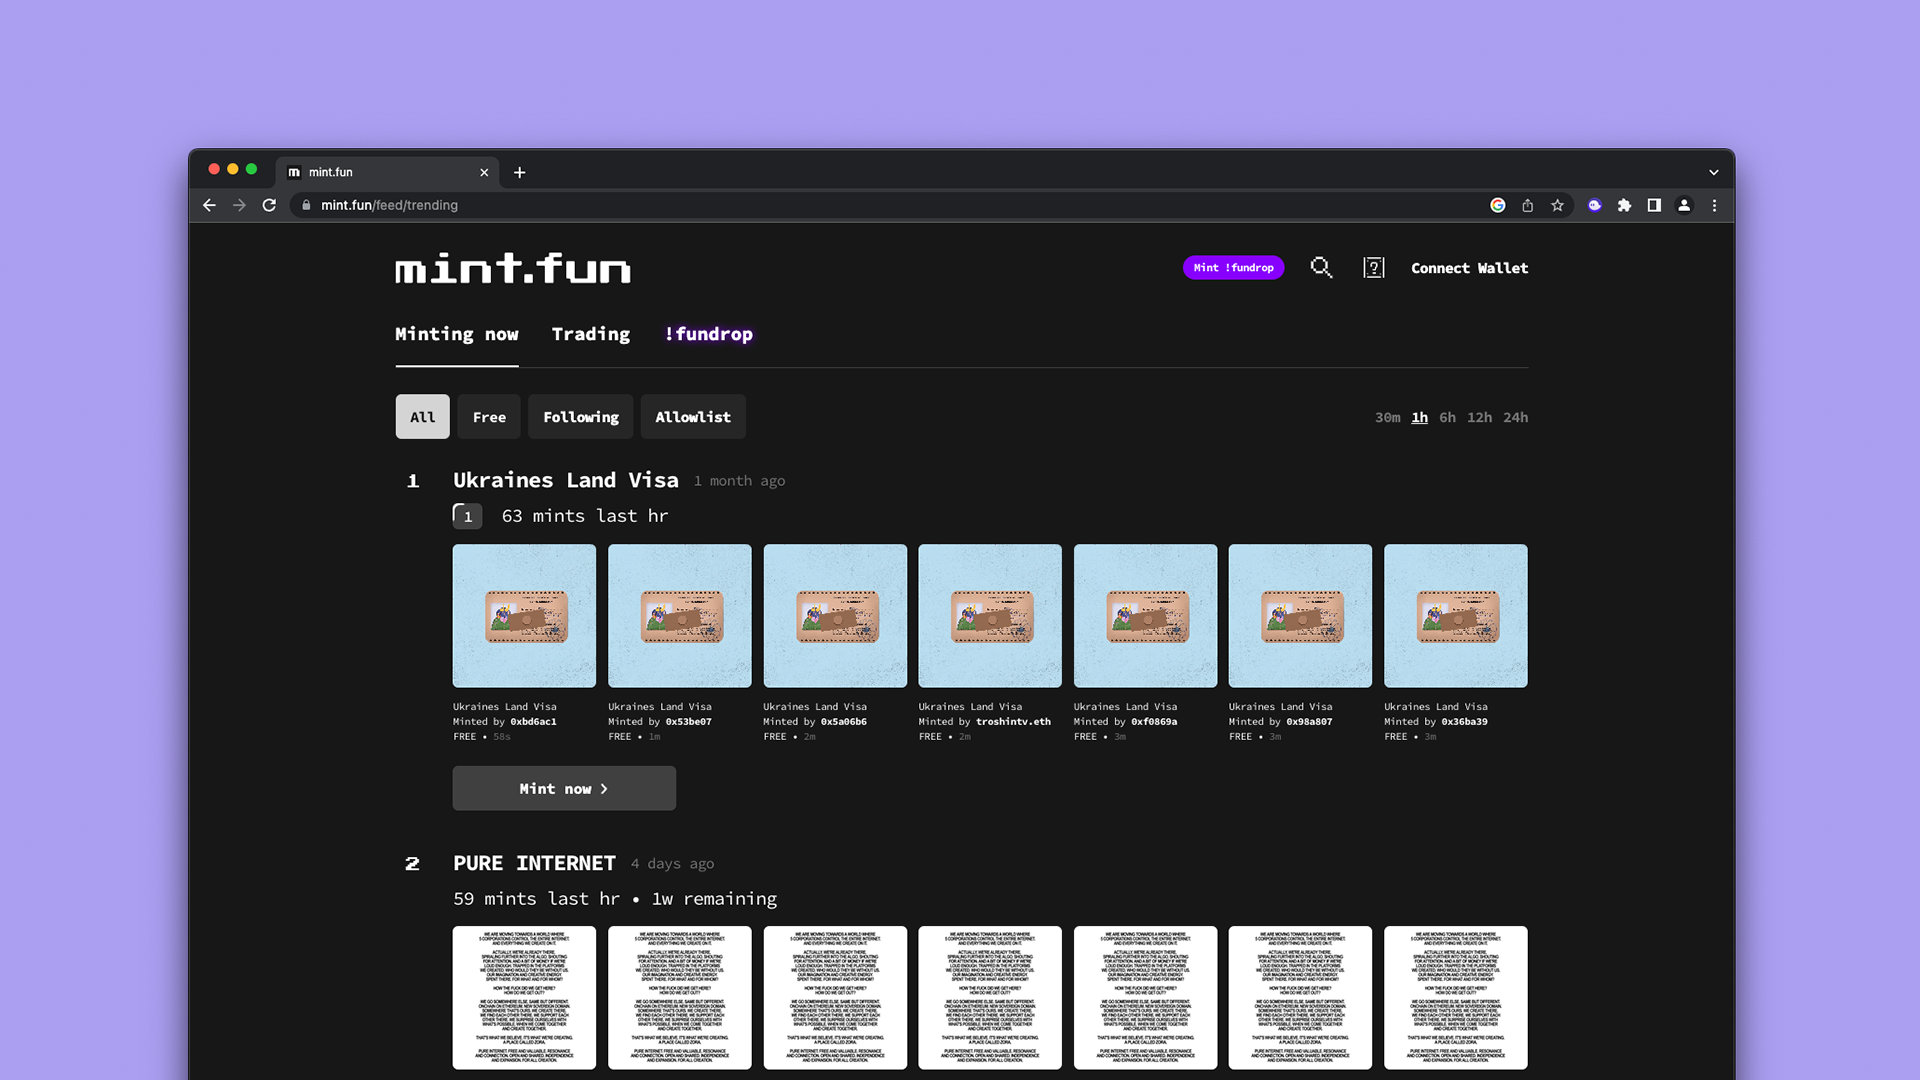Open the Ukraines Land Visa minted by troshintv.eth
Screen dimensions: 1920x1080
coord(989,616)
